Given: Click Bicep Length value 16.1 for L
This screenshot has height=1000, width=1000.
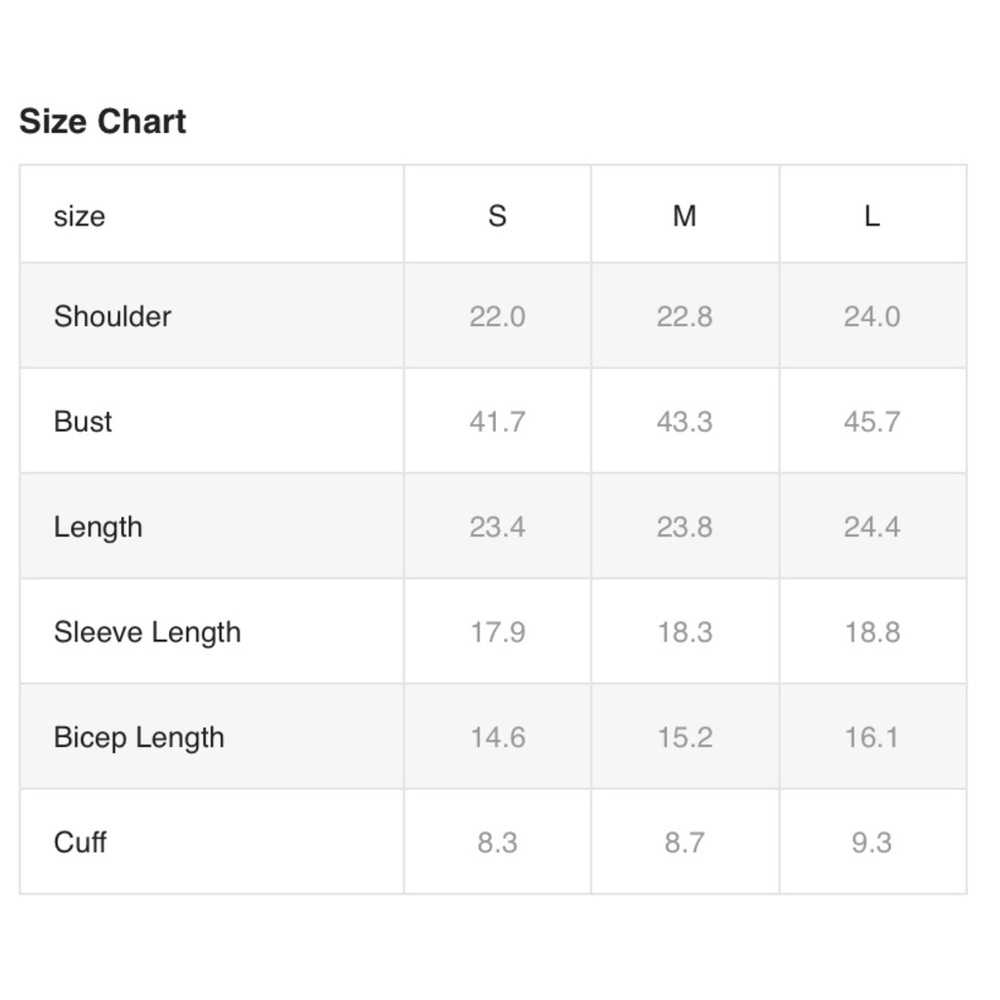Looking at the screenshot, I should (872, 738).
